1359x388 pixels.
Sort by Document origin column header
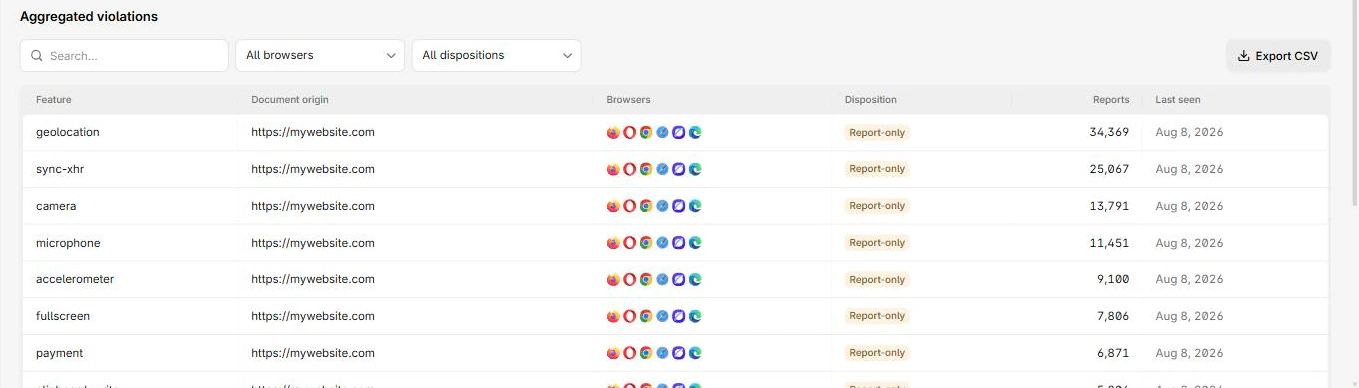tap(290, 100)
